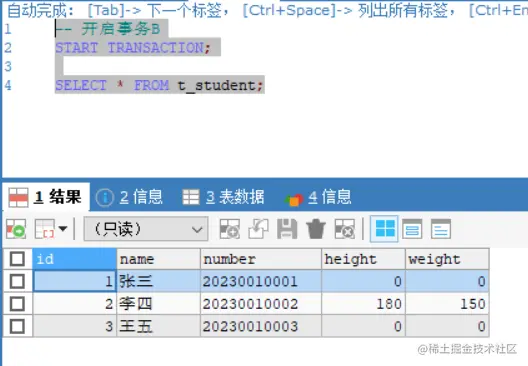The width and height of the screenshot is (528, 366).
Task: Select the height value 180
Action: (363, 304)
